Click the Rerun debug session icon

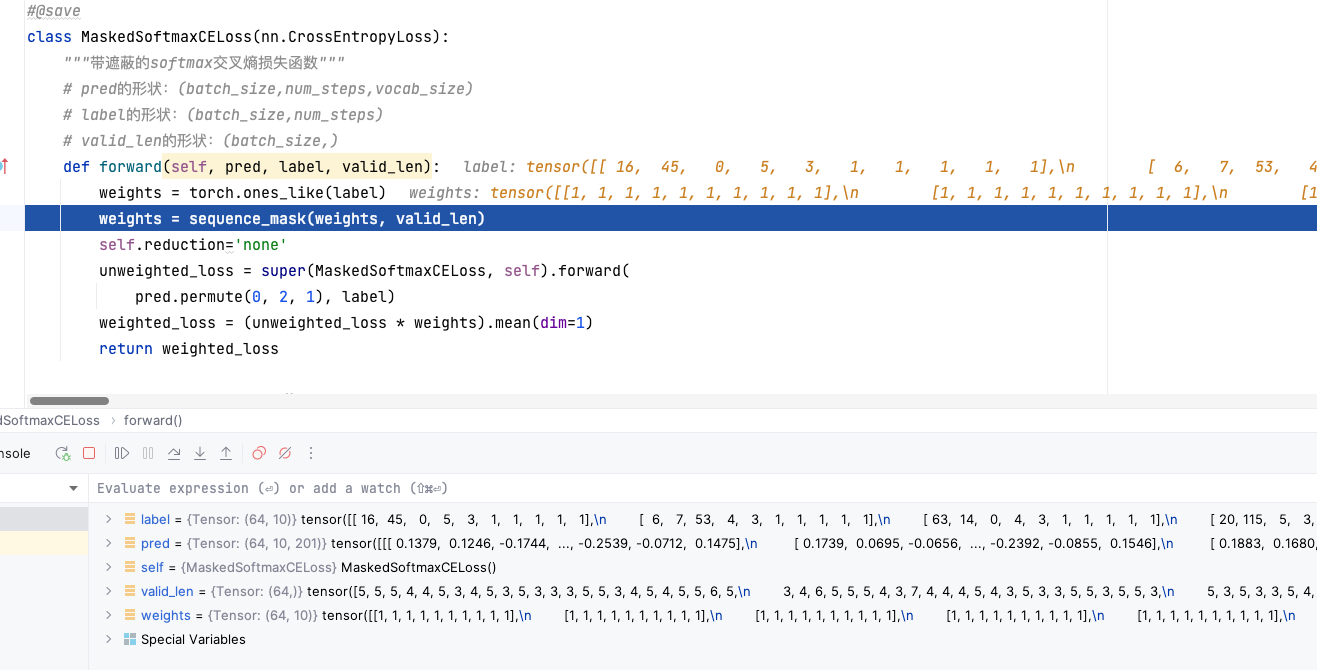[x=63, y=453]
